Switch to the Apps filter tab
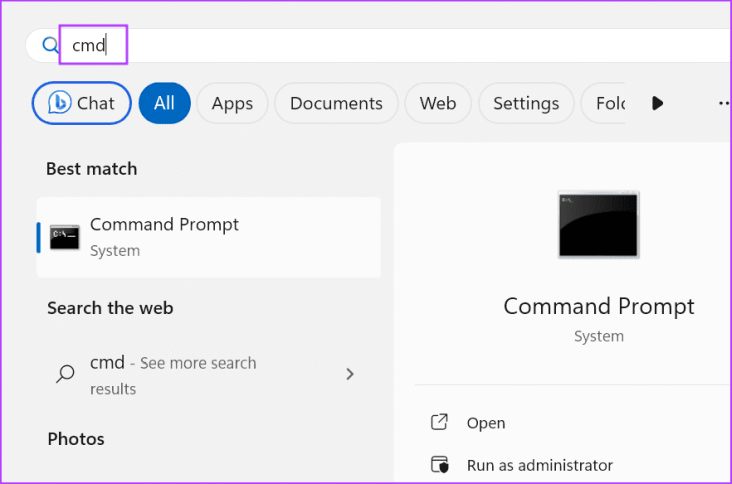The height and width of the screenshot is (484, 732). click(232, 103)
